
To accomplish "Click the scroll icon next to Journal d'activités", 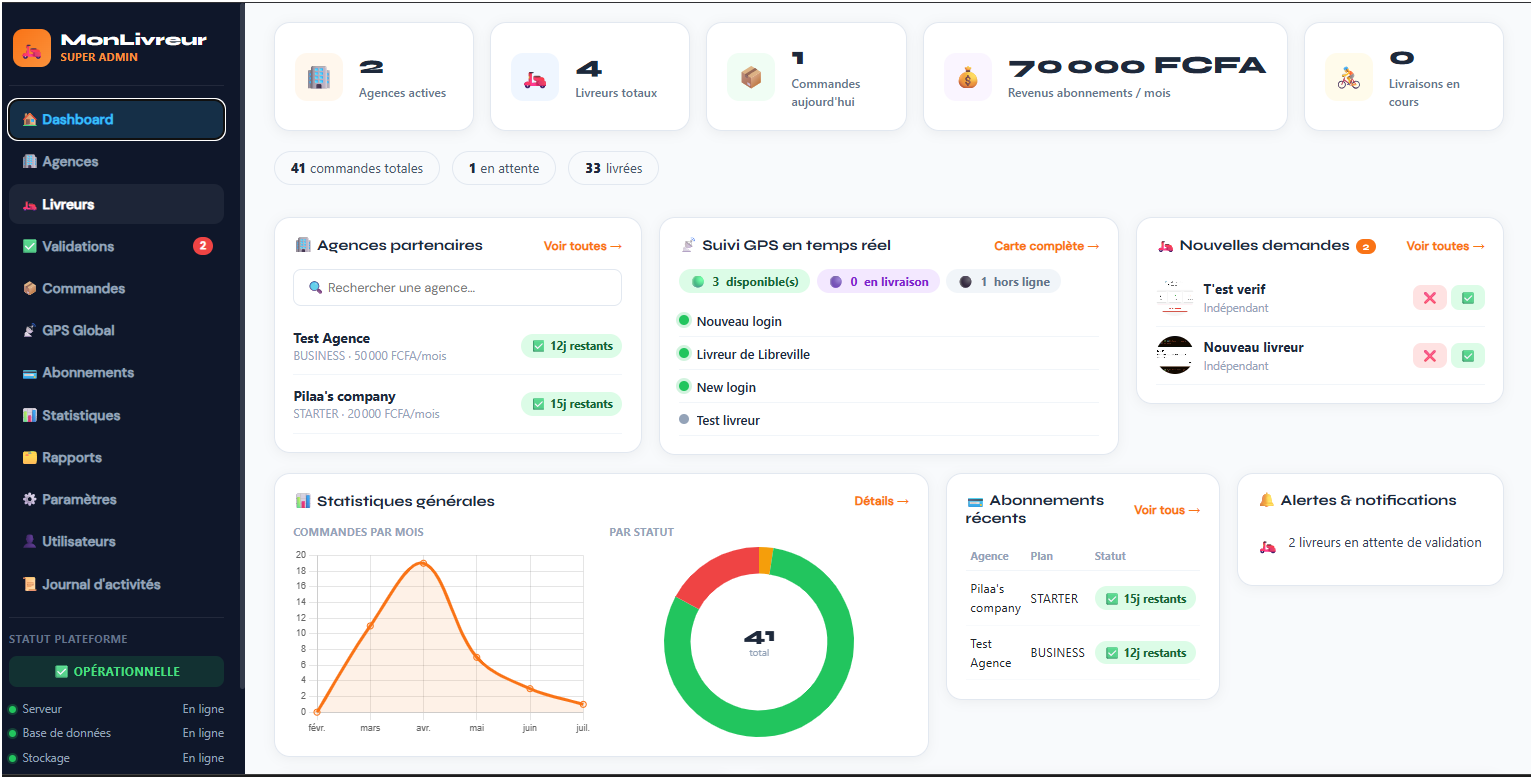I will pyautogui.click(x=29, y=584).
